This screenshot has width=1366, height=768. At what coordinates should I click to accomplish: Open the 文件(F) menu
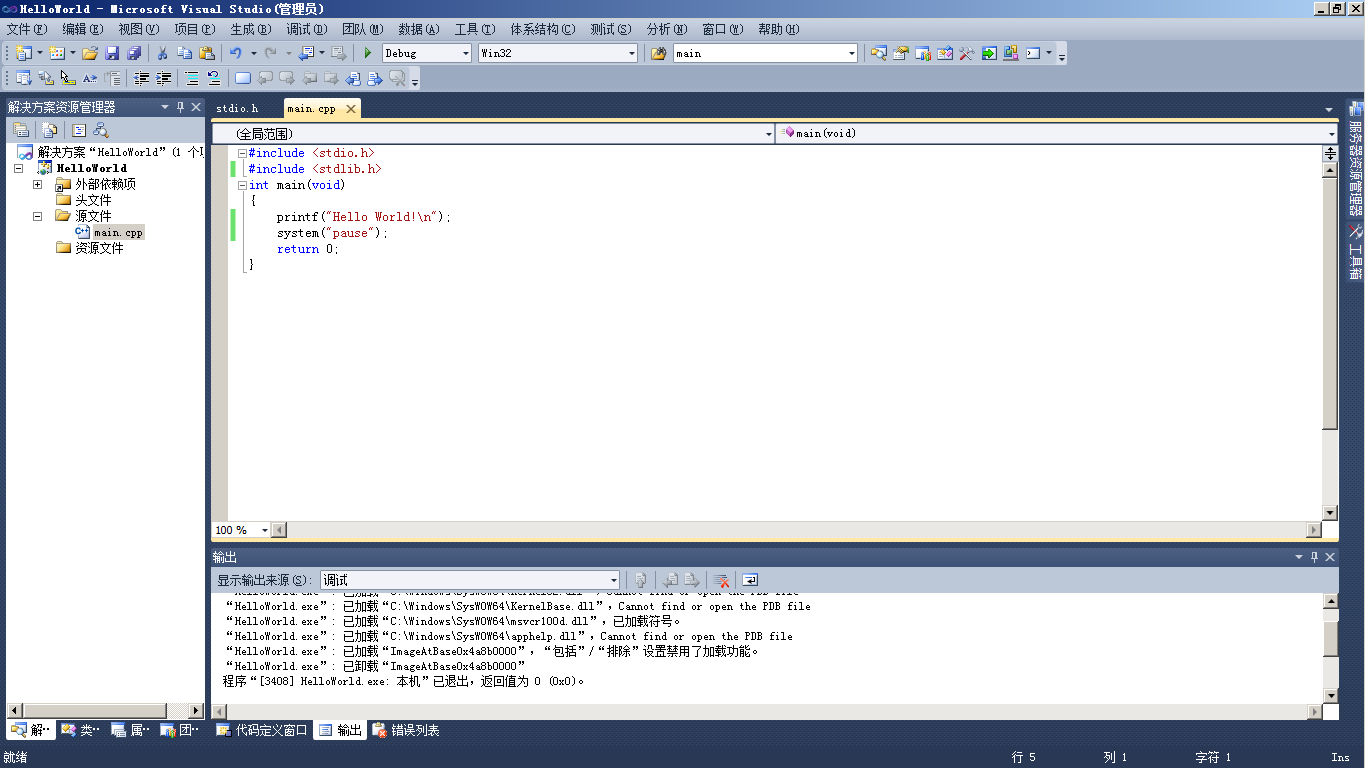pyautogui.click(x=27, y=29)
